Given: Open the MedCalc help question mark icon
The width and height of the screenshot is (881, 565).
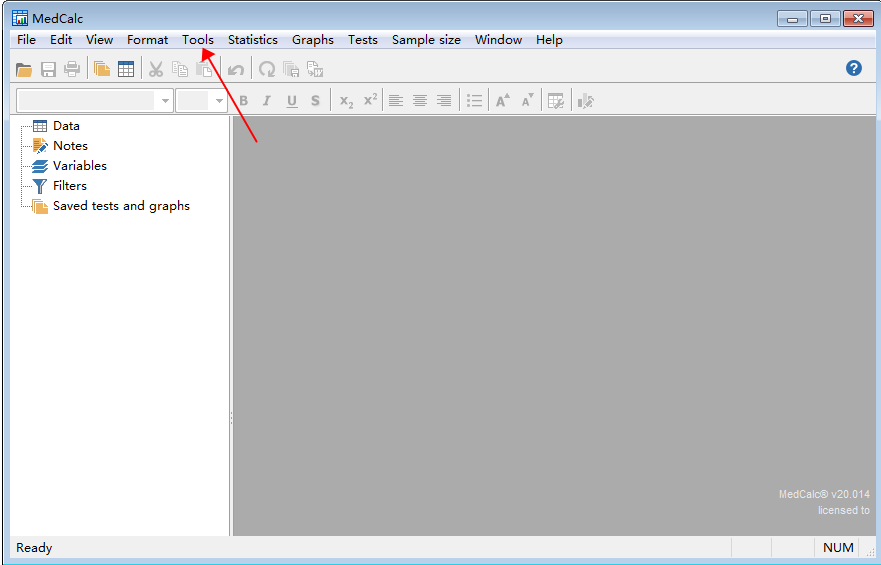Looking at the screenshot, I should pyautogui.click(x=853, y=69).
